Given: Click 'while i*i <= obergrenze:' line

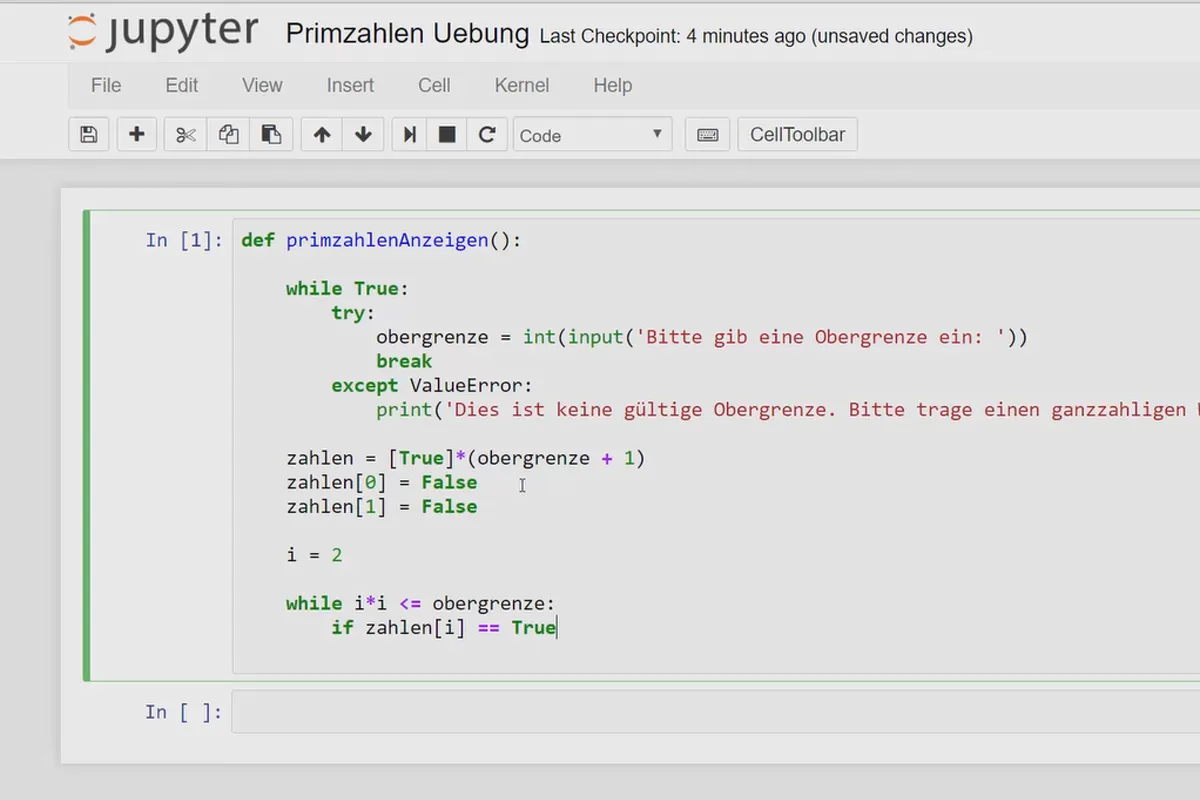Looking at the screenshot, I should (420, 603).
